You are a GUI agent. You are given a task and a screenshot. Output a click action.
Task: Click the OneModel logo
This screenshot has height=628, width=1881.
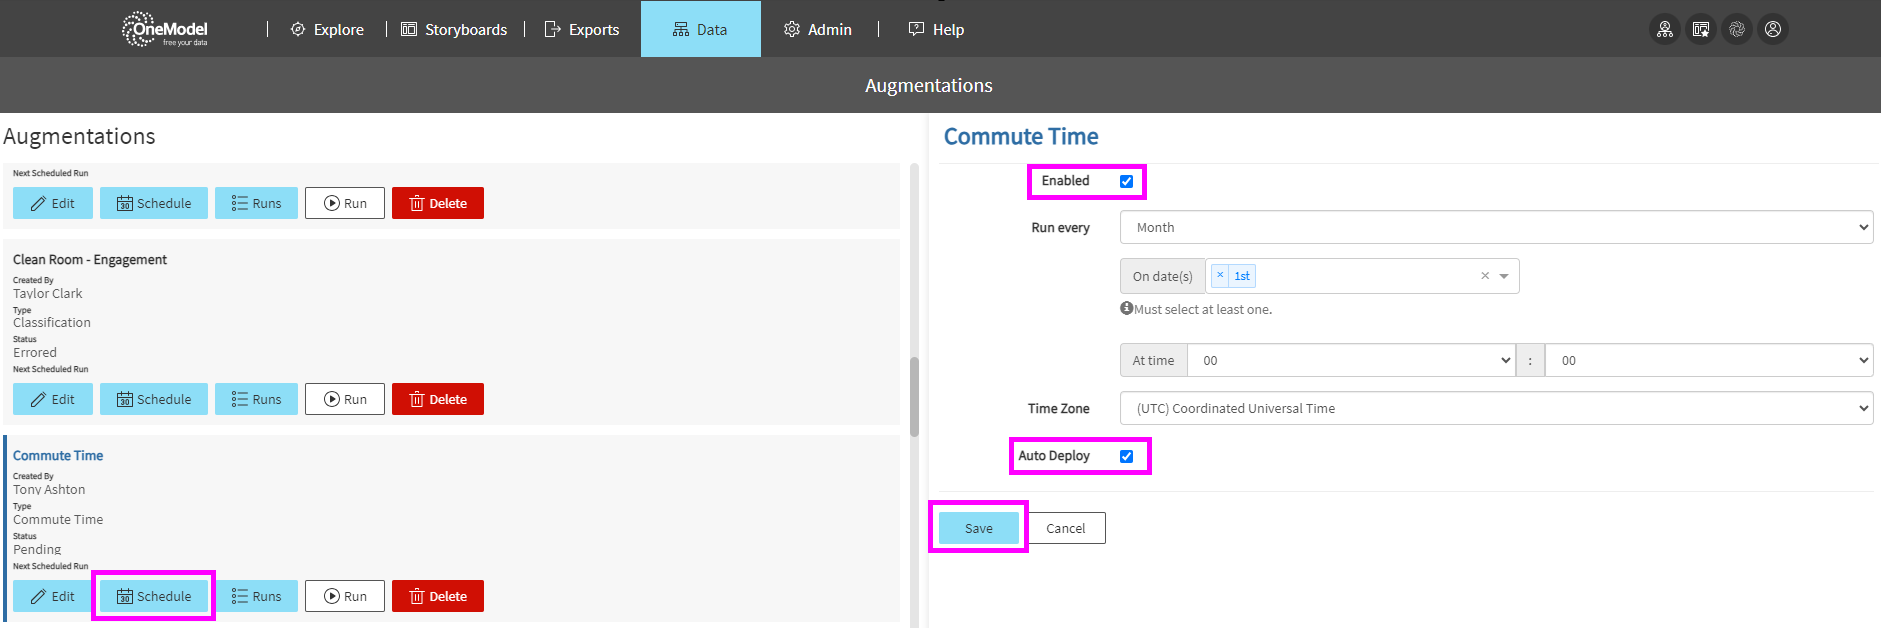pyautogui.click(x=166, y=29)
